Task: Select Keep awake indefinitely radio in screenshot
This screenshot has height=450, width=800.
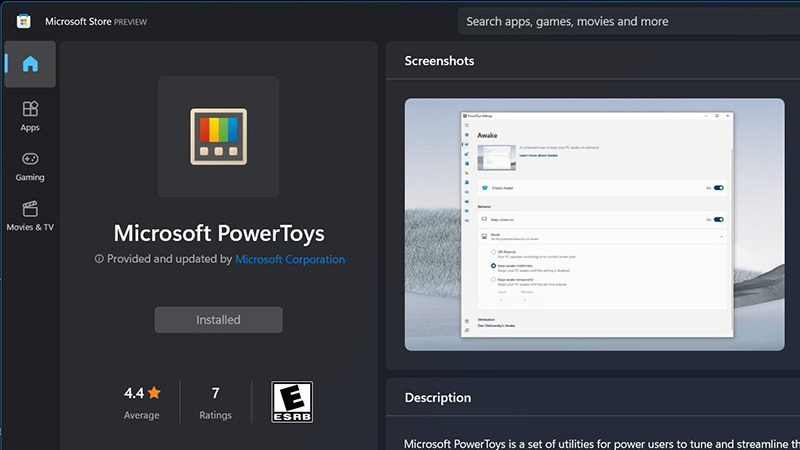Action: pyautogui.click(x=493, y=266)
